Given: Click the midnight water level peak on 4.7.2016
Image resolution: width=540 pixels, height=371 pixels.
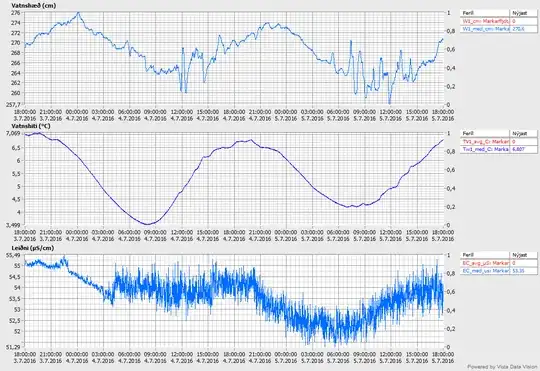Looking at the screenshot, I should [x=78, y=13].
